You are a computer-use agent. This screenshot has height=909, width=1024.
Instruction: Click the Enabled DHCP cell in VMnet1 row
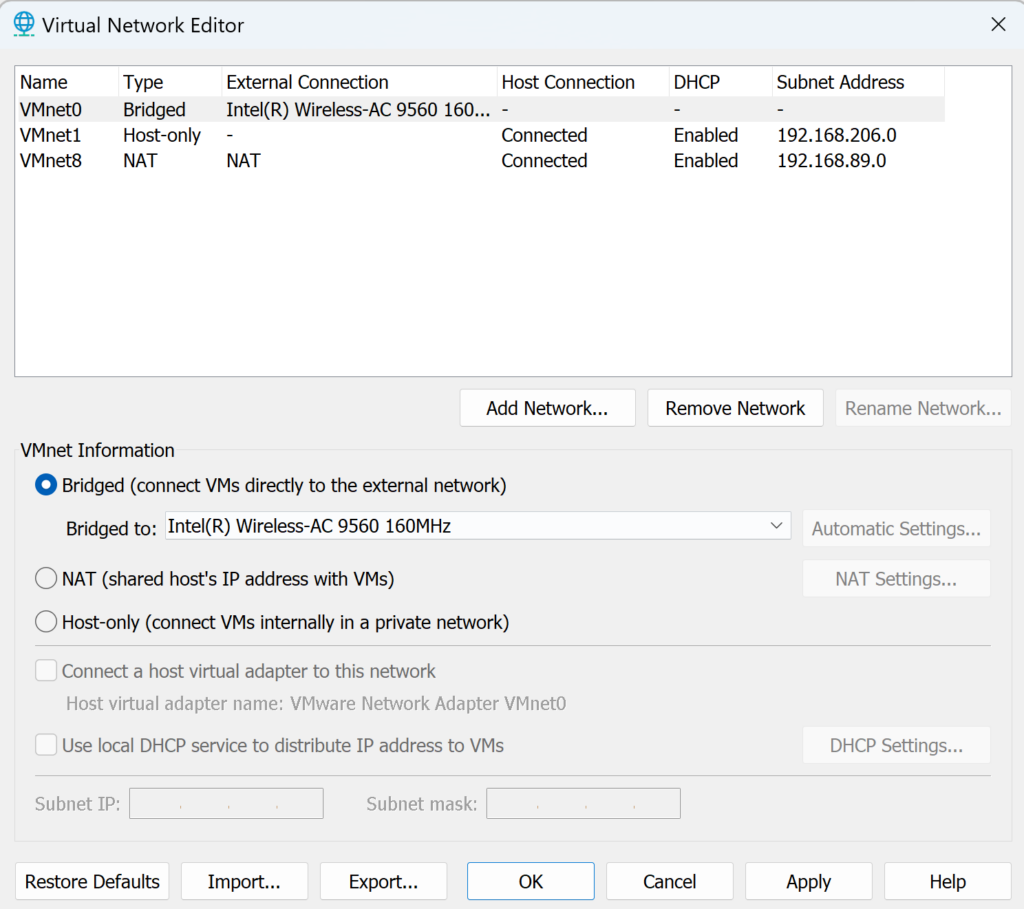pyautogui.click(x=706, y=135)
